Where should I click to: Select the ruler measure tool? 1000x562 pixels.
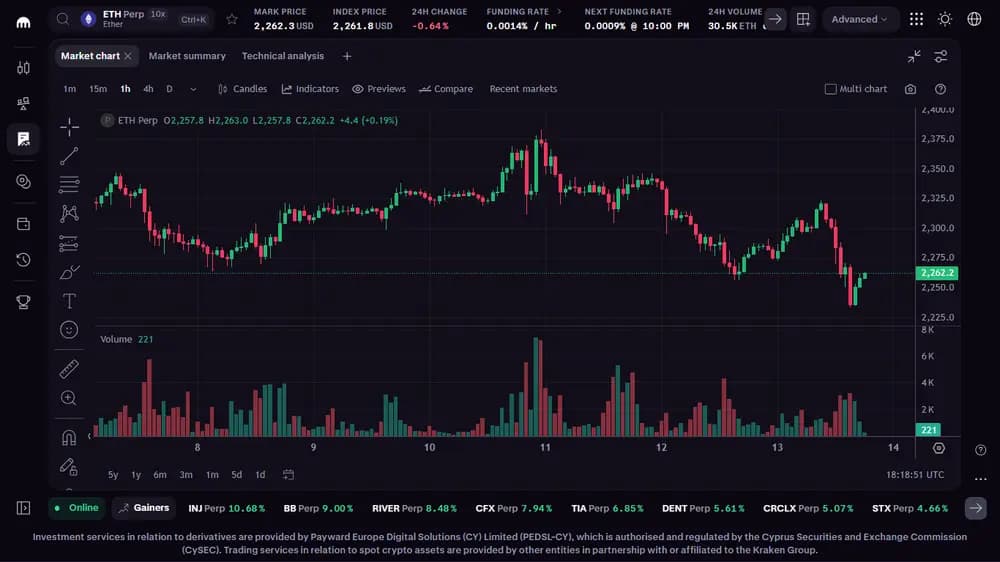click(69, 369)
